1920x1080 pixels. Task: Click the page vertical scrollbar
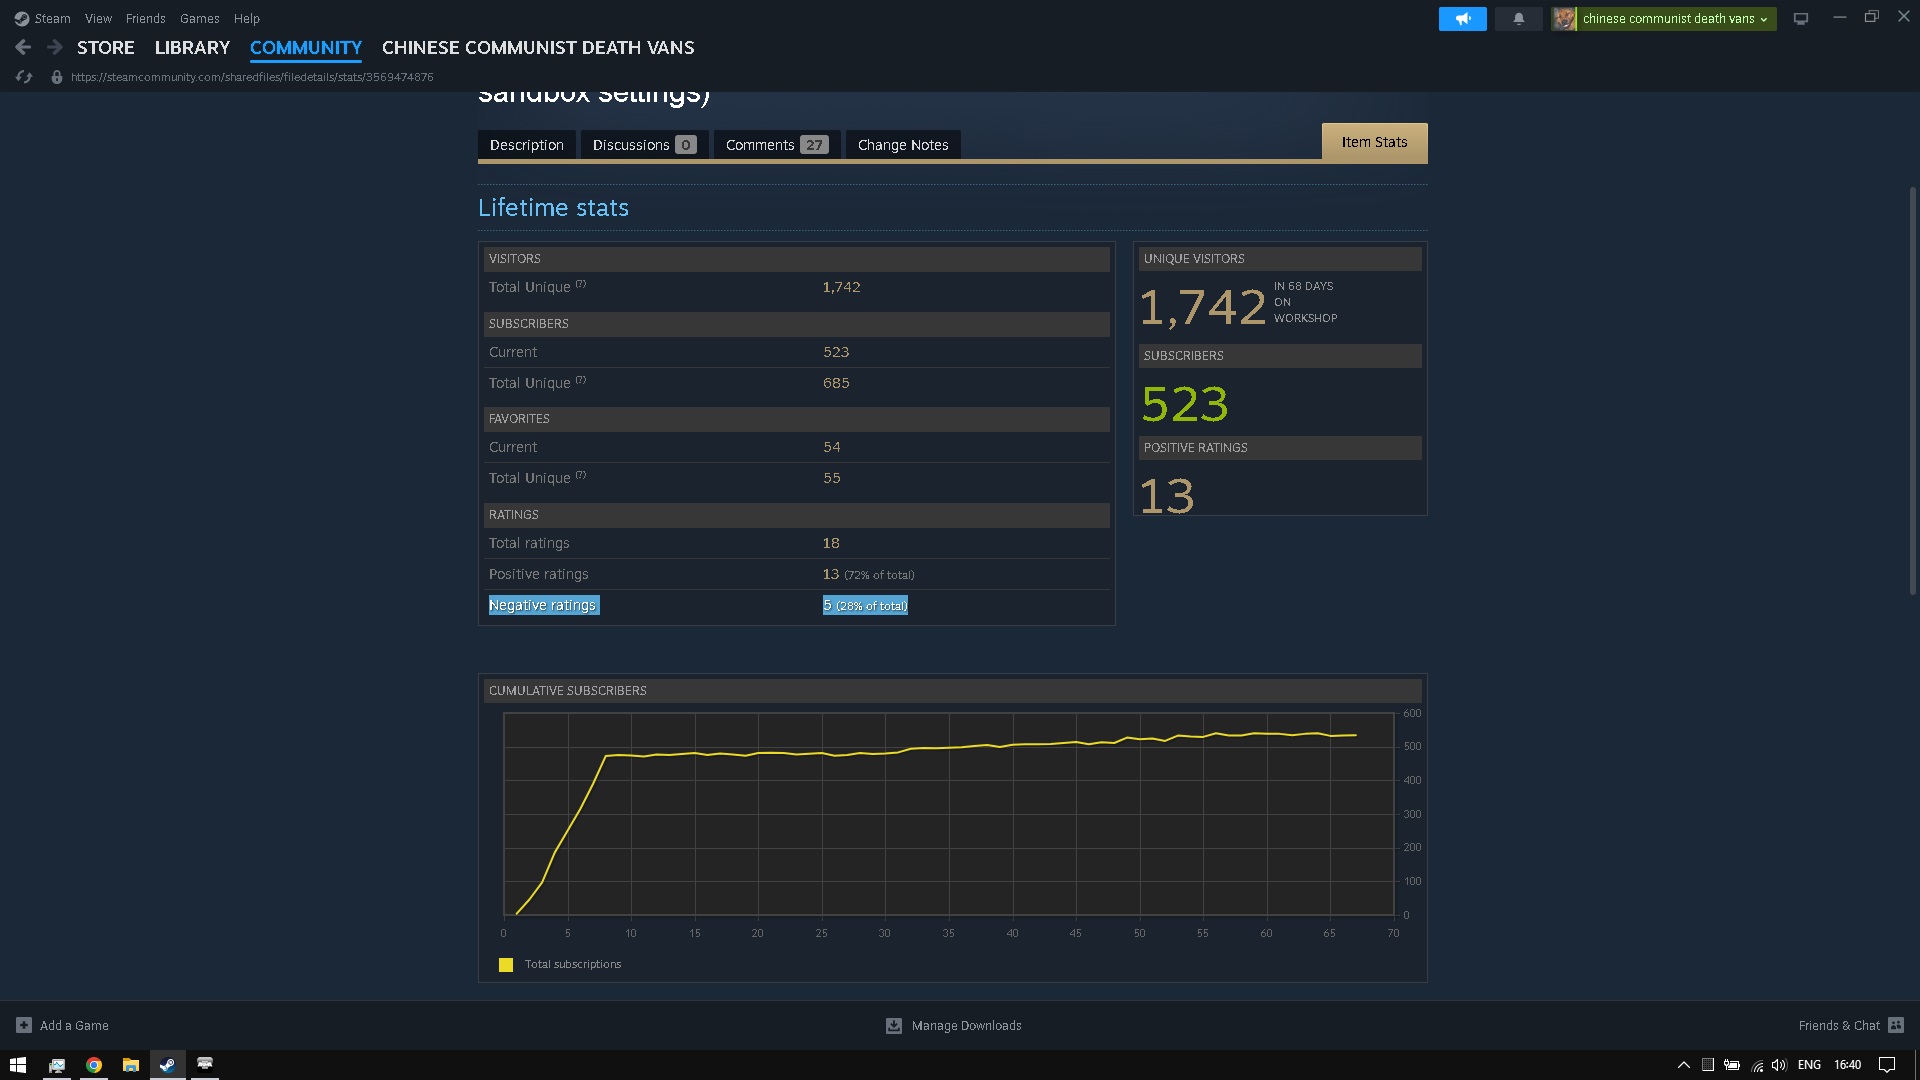(1912, 390)
